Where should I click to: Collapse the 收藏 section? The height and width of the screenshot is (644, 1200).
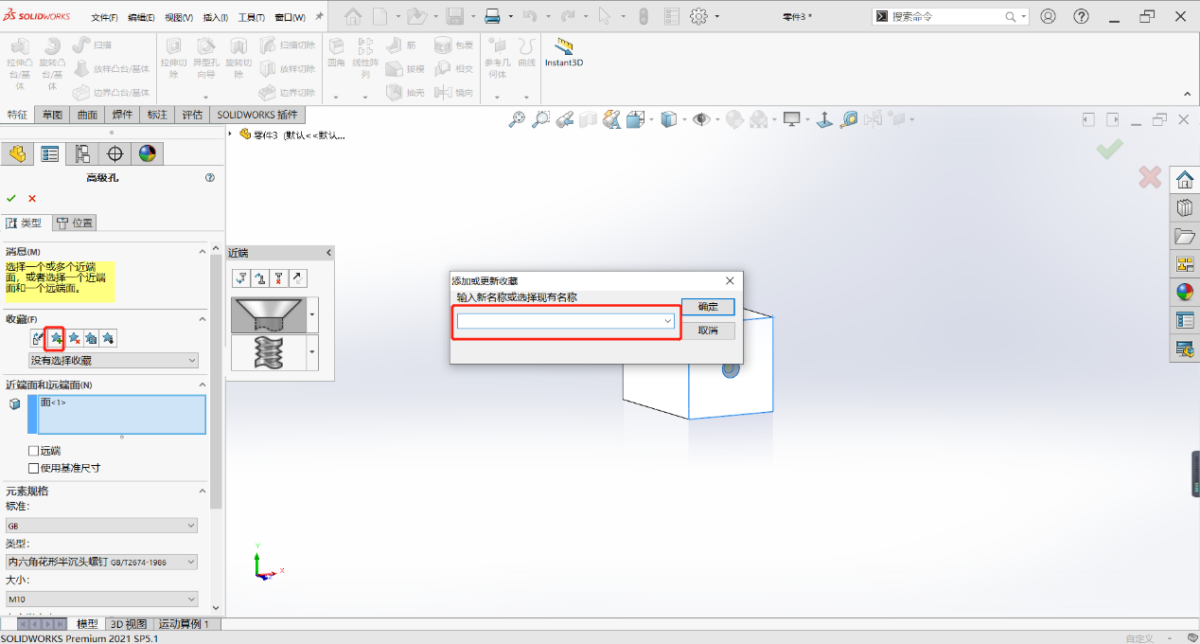tap(203, 319)
